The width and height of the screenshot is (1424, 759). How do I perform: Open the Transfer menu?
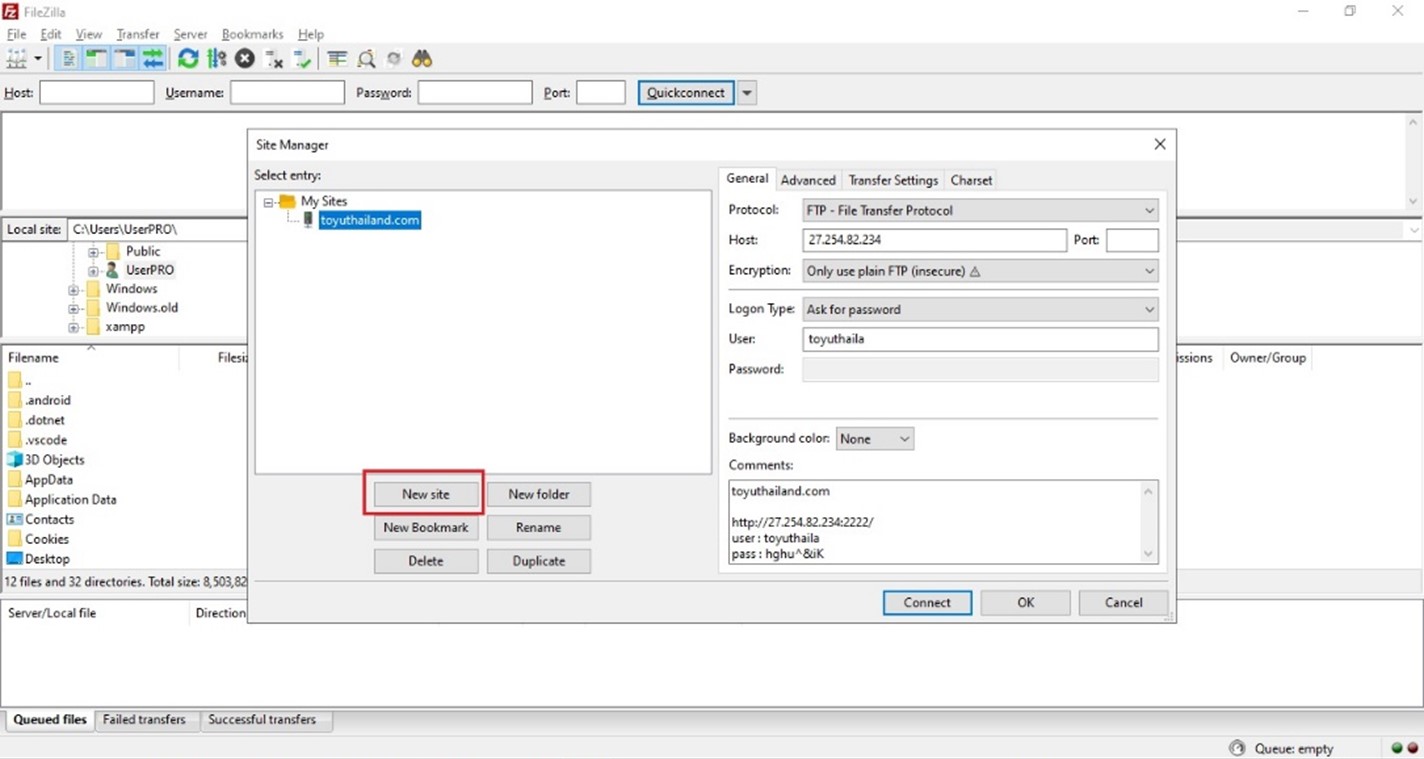138,34
